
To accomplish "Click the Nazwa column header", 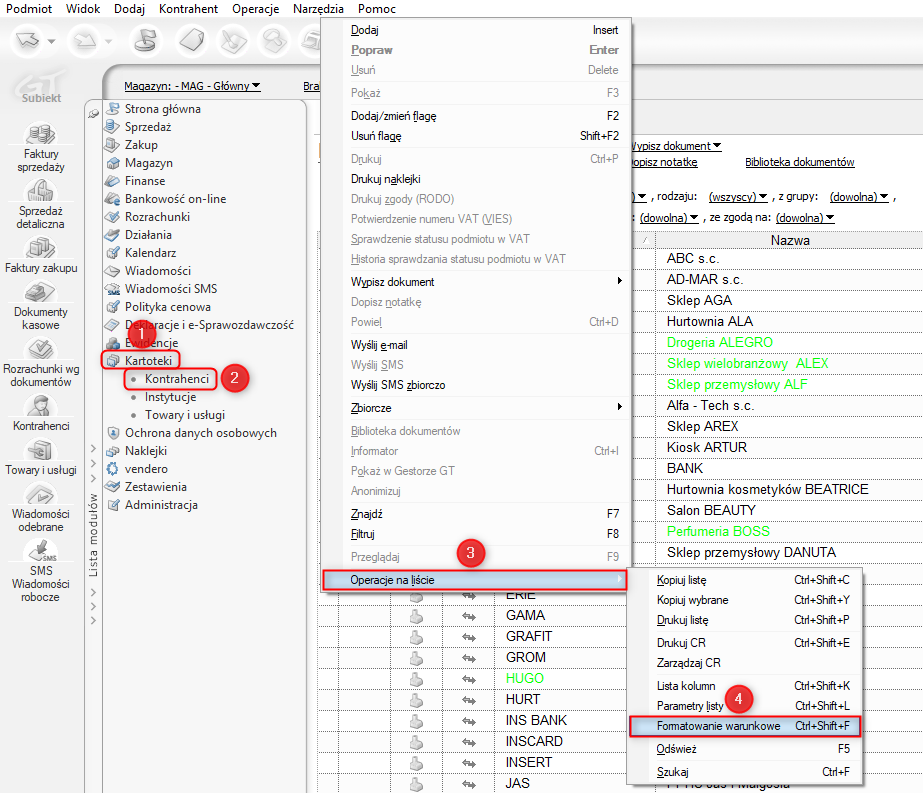I will 789,240.
